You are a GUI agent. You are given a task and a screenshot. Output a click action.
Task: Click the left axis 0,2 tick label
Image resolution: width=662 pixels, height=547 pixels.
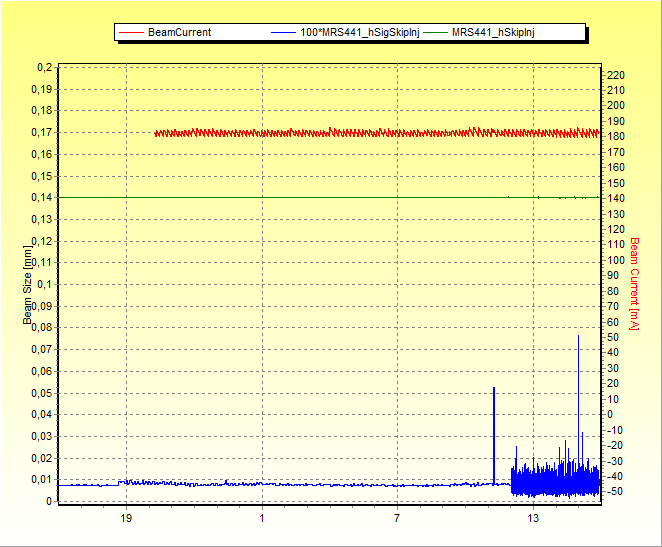(44, 67)
